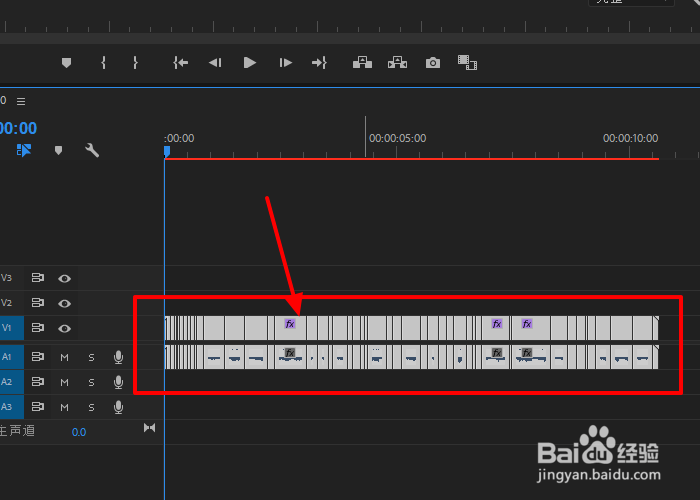Mark Out point with the right brace button
This screenshot has height=500, width=700.
(135, 62)
